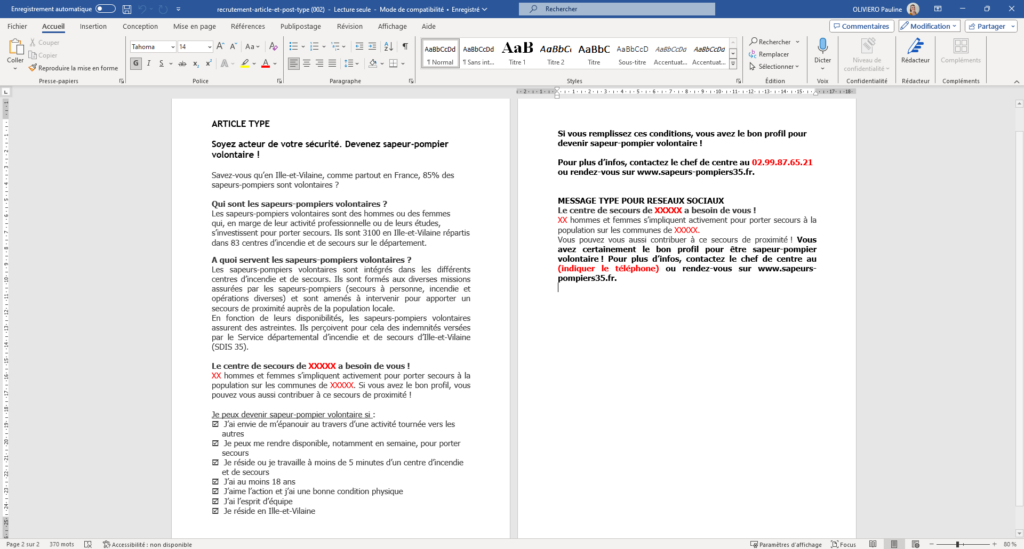Apply the Sous-titre style
The width and height of the screenshot is (1024, 549).
click(x=632, y=54)
